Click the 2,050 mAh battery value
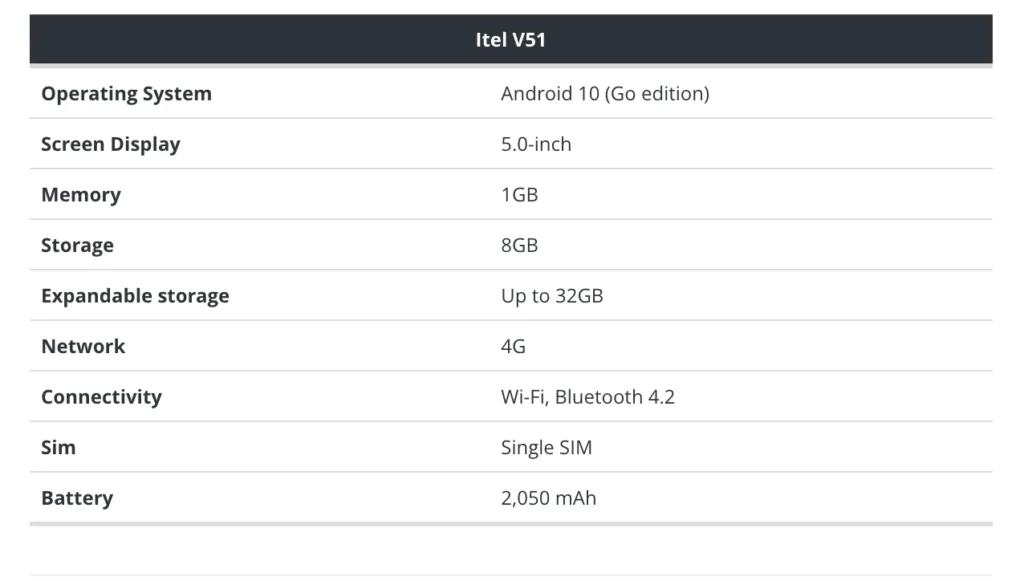Image resolution: width=1024 pixels, height=581 pixels. [x=548, y=498]
